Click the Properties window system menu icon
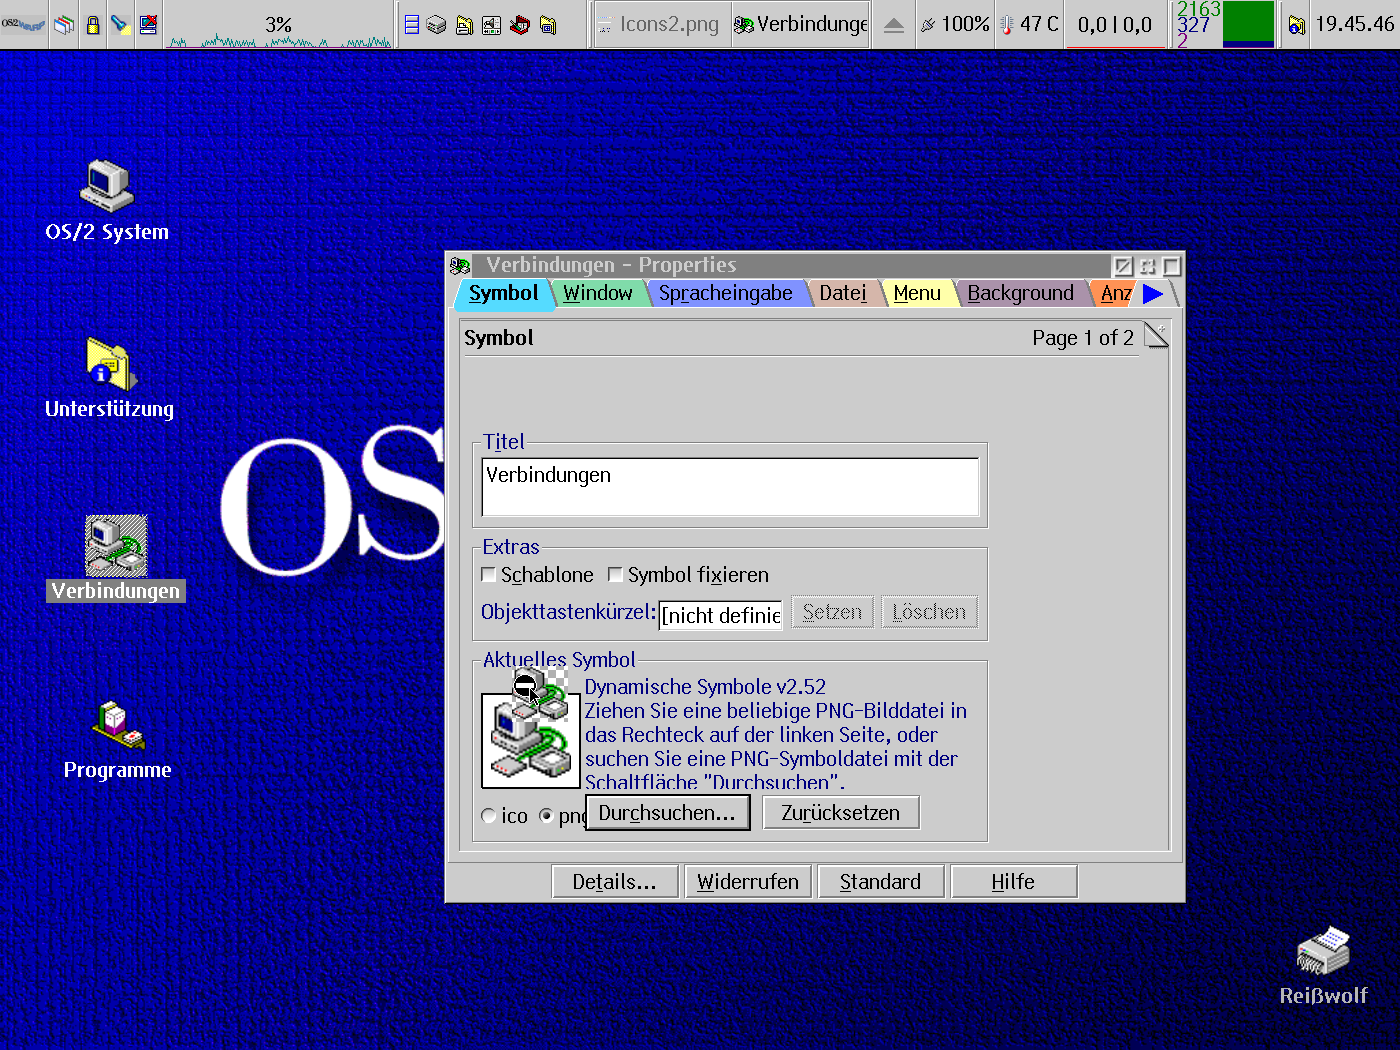The width and height of the screenshot is (1400, 1050). coord(460,265)
